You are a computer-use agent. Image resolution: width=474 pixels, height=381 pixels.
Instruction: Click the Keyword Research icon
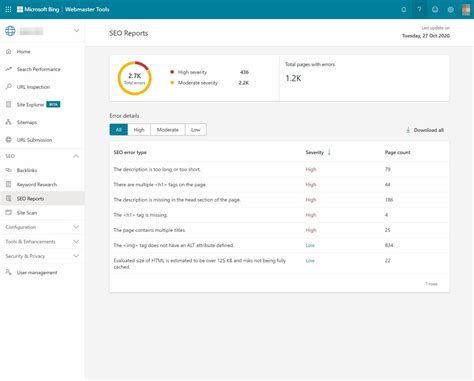[x=9, y=184]
